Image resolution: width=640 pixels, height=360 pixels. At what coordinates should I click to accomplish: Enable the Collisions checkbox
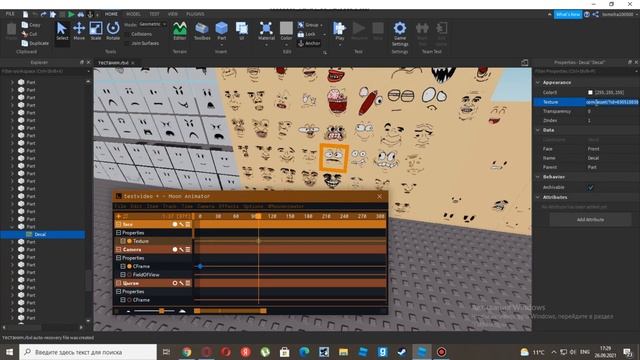pyautogui.click(x=127, y=34)
